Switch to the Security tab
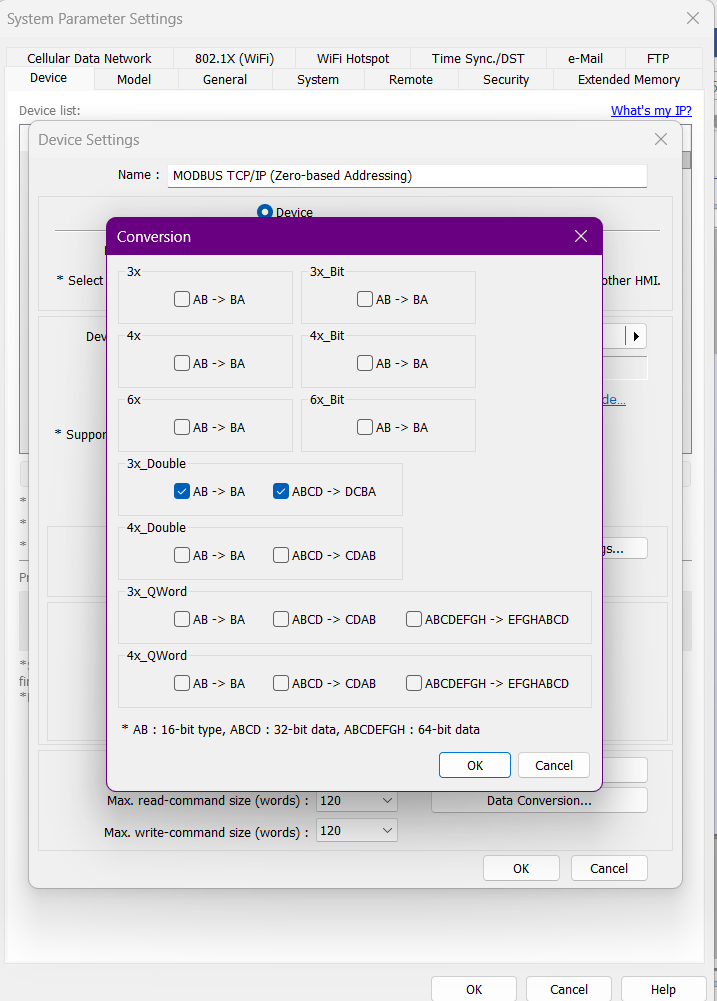 [x=506, y=79]
